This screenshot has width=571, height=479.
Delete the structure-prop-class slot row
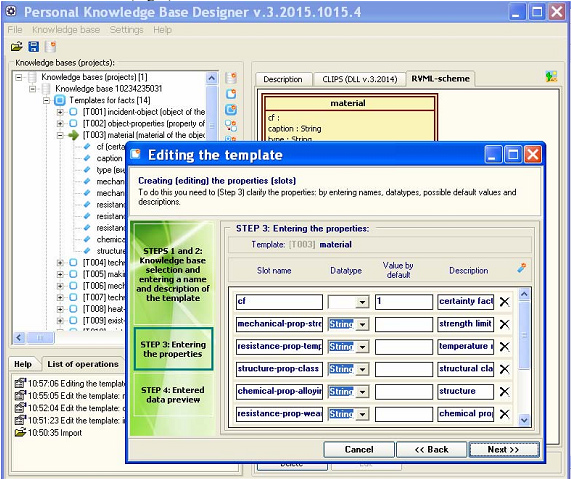(504, 369)
